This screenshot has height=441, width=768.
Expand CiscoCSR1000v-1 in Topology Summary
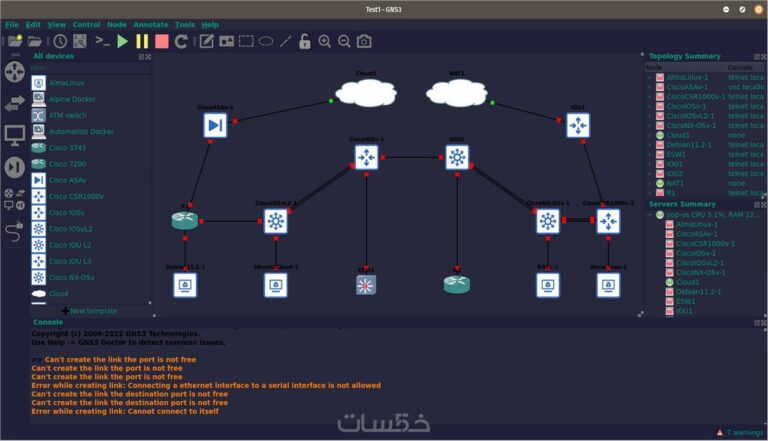click(650, 97)
